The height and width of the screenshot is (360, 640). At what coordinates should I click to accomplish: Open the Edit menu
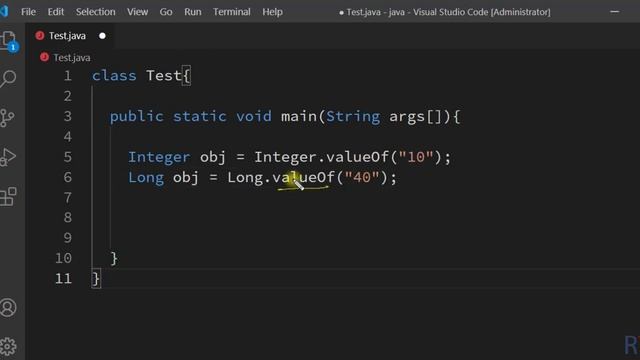tap(56, 12)
